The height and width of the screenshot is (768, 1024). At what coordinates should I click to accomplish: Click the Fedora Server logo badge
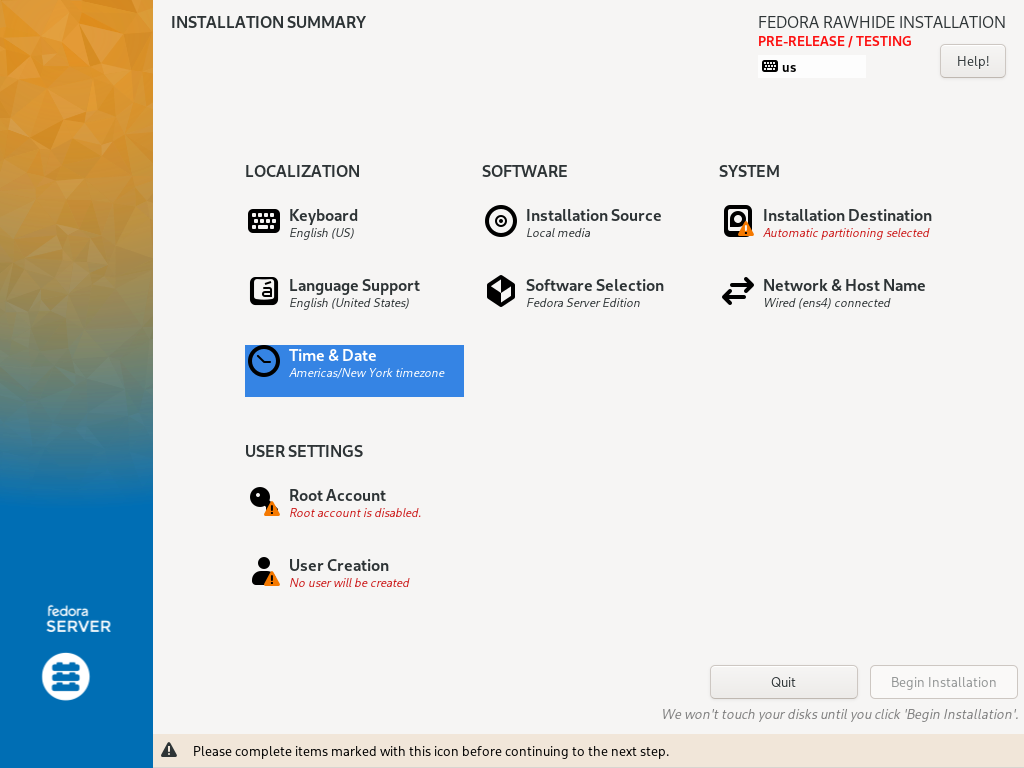tap(66, 677)
